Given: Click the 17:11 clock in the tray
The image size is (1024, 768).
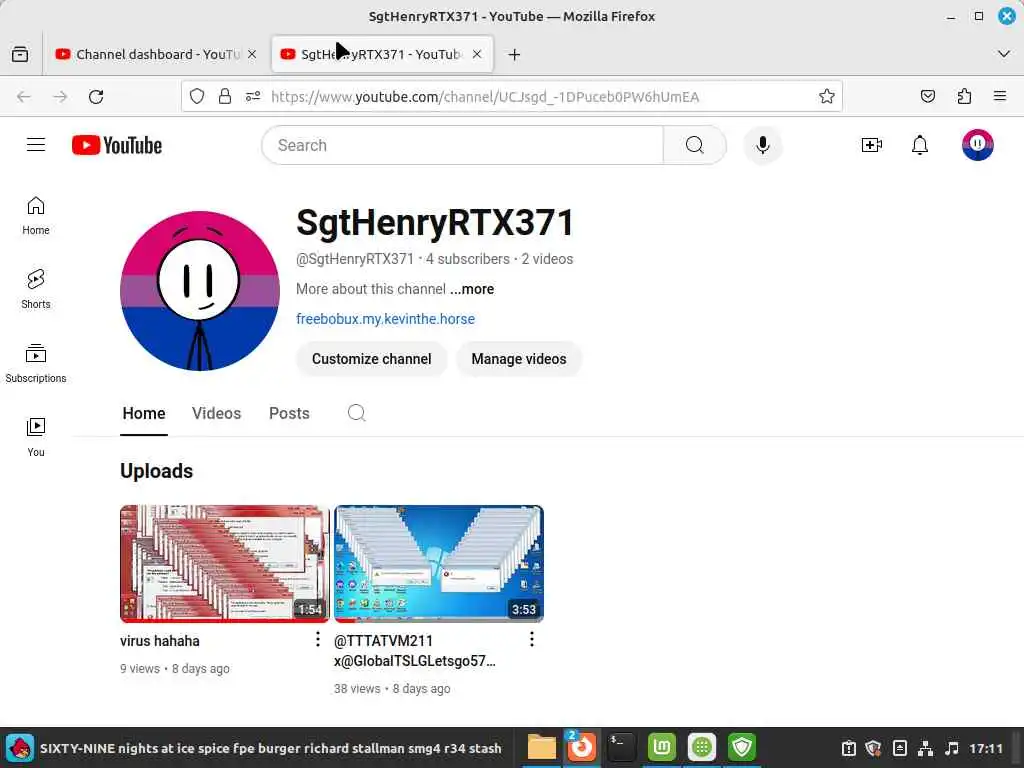Looking at the screenshot, I should pos(985,748).
